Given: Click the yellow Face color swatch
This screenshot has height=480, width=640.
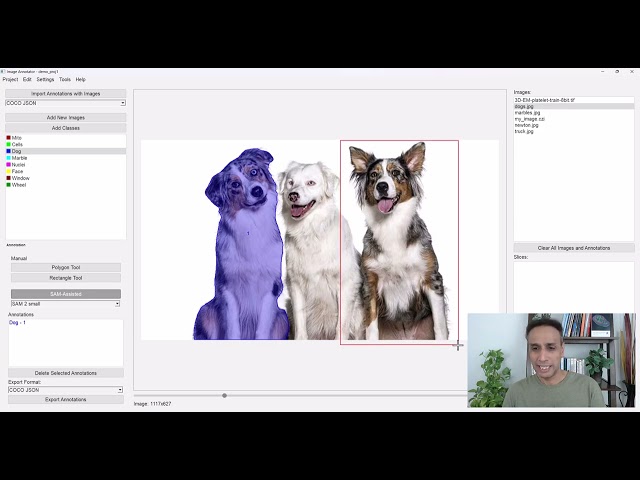Looking at the screenshot, I should [x=9, y=171].
